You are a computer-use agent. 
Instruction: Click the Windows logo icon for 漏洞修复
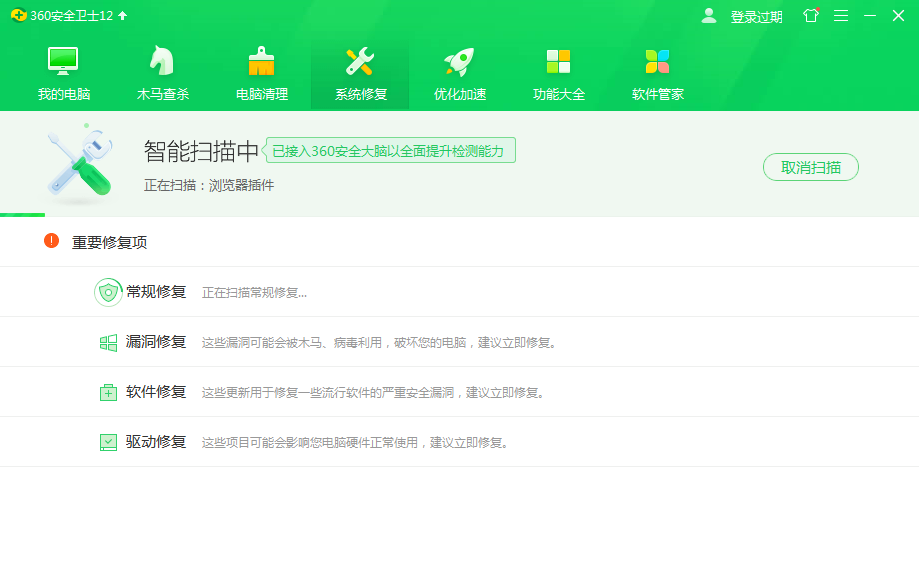(108, 343)
